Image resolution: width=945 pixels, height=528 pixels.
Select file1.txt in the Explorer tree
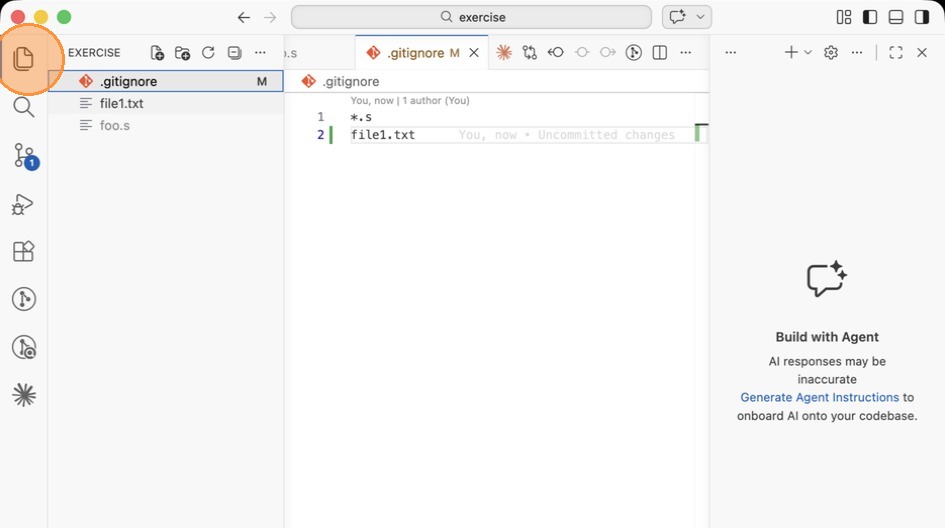pos(122,103)
